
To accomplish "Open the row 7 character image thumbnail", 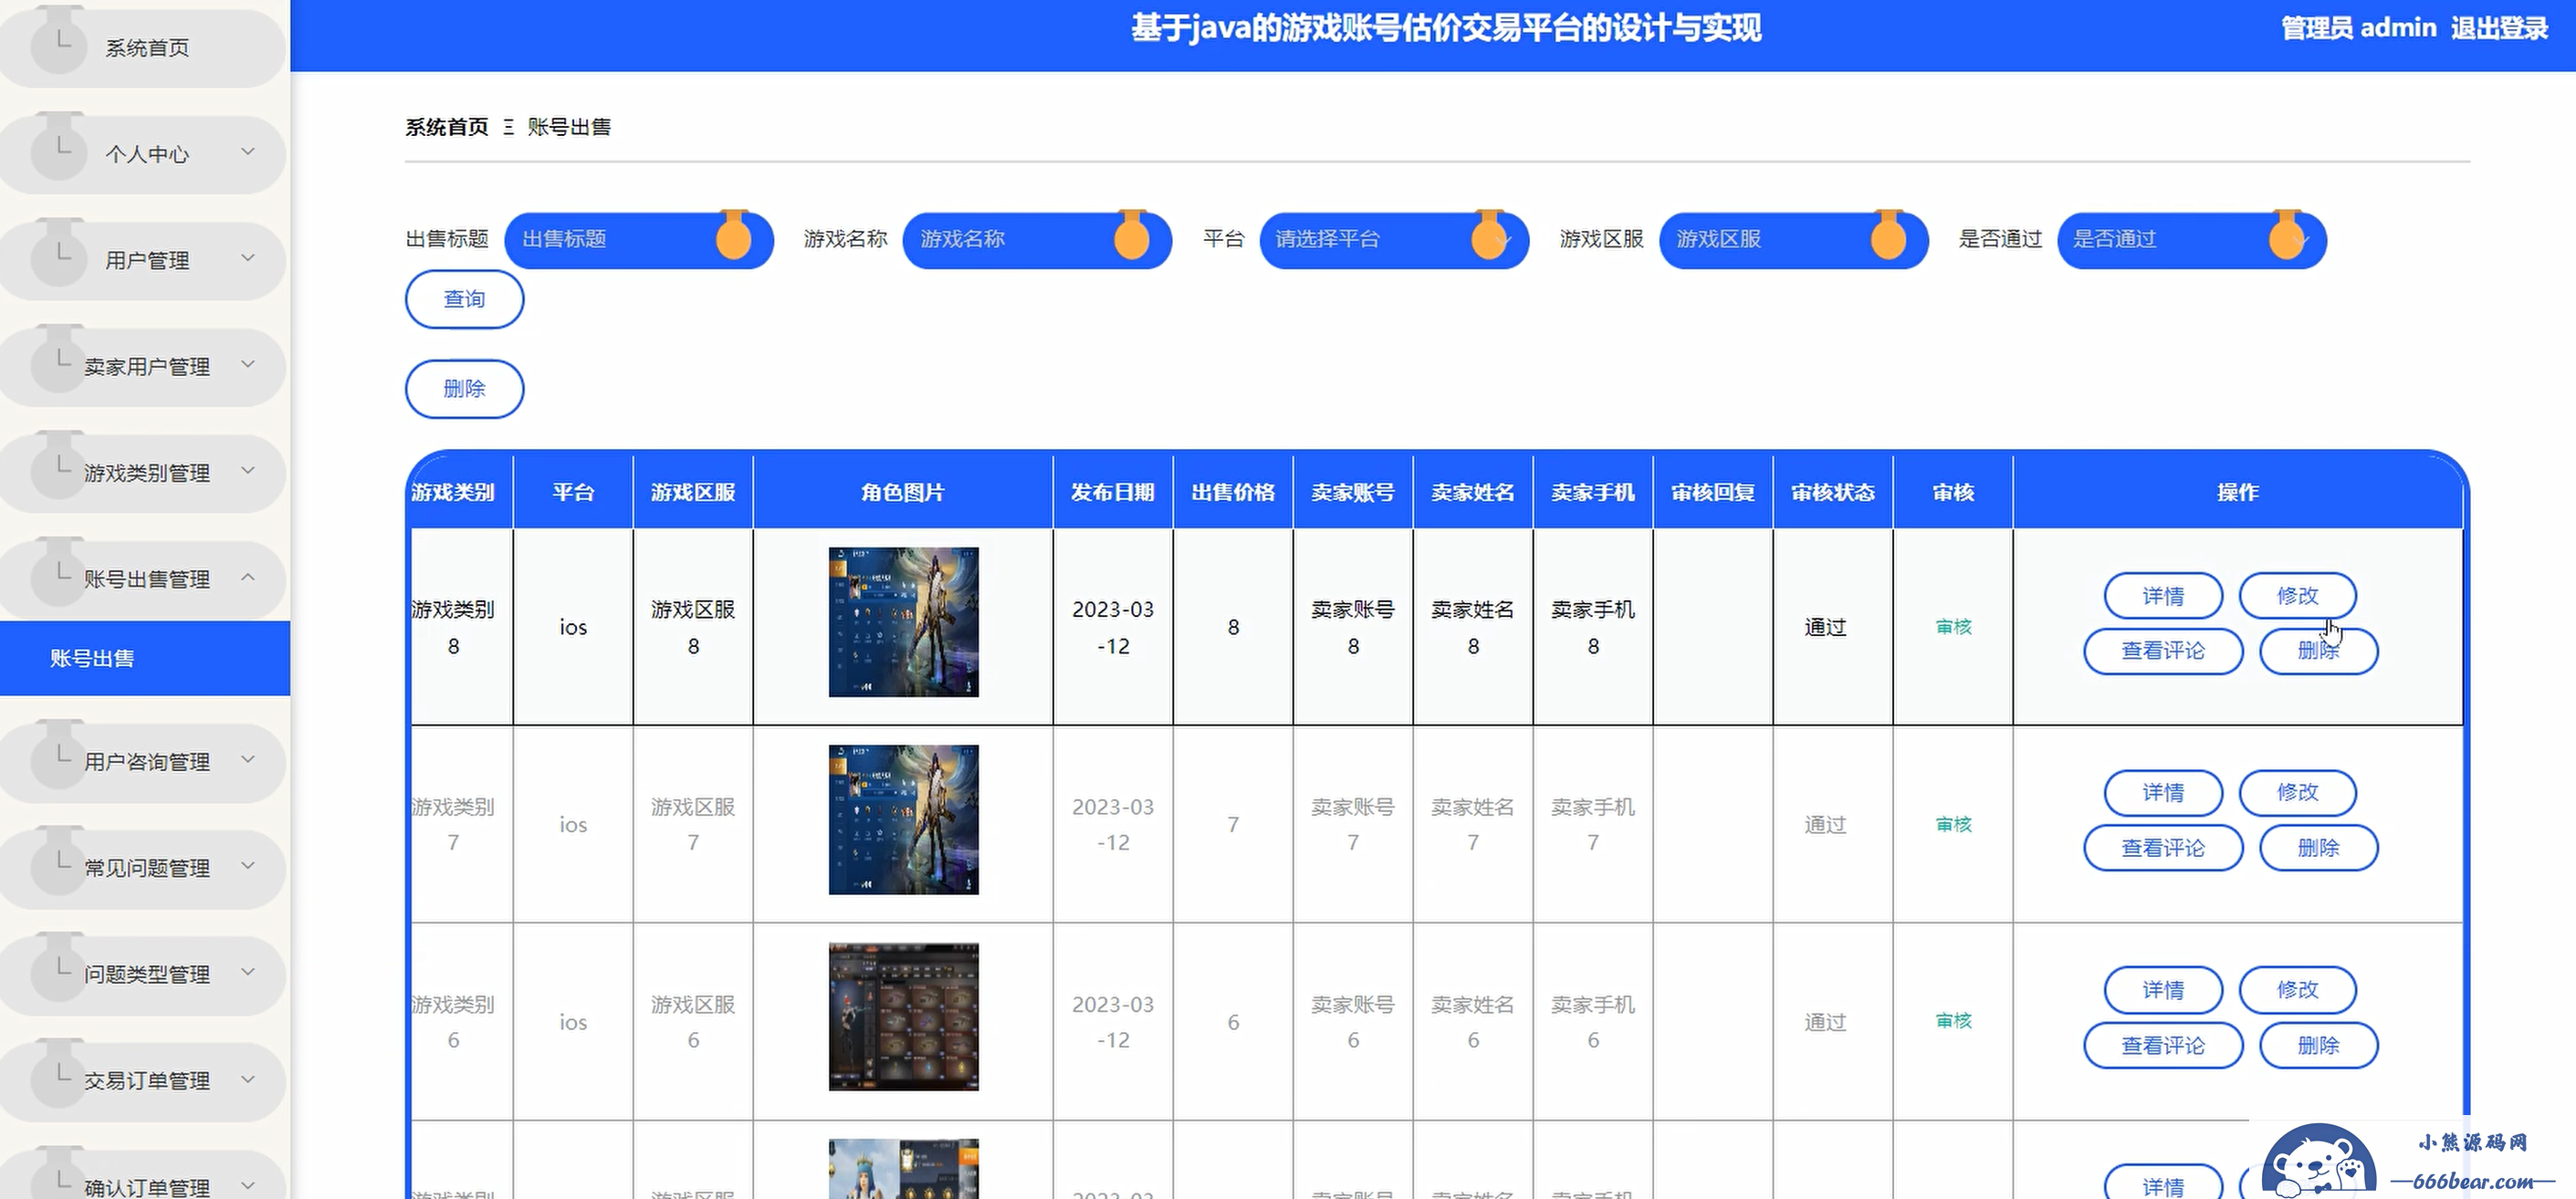I will pyautogui.click(x=903, y=819).
